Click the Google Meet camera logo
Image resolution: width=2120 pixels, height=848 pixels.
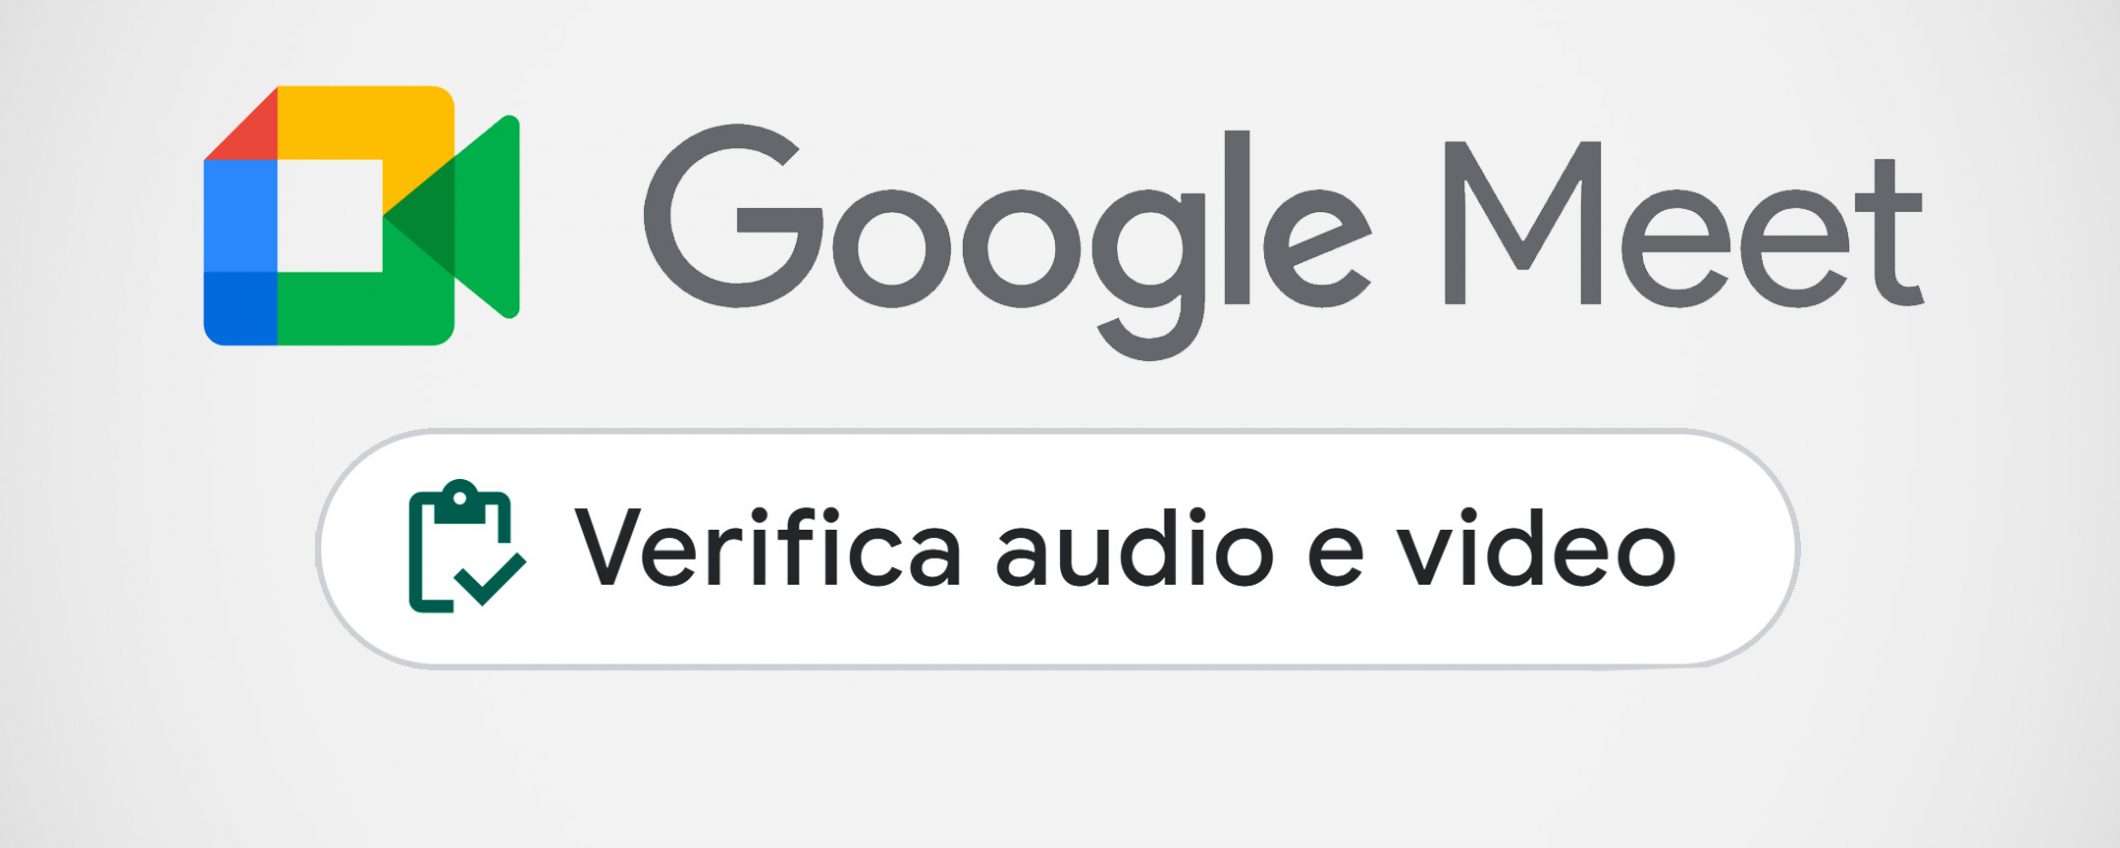(x=361, y=216)
